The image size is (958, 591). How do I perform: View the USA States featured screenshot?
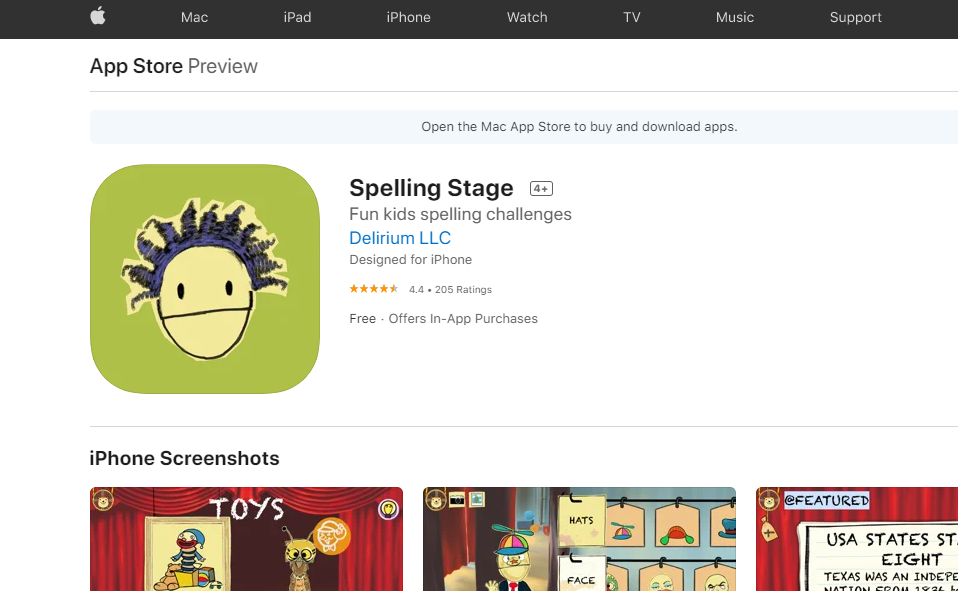pos(857,539)
